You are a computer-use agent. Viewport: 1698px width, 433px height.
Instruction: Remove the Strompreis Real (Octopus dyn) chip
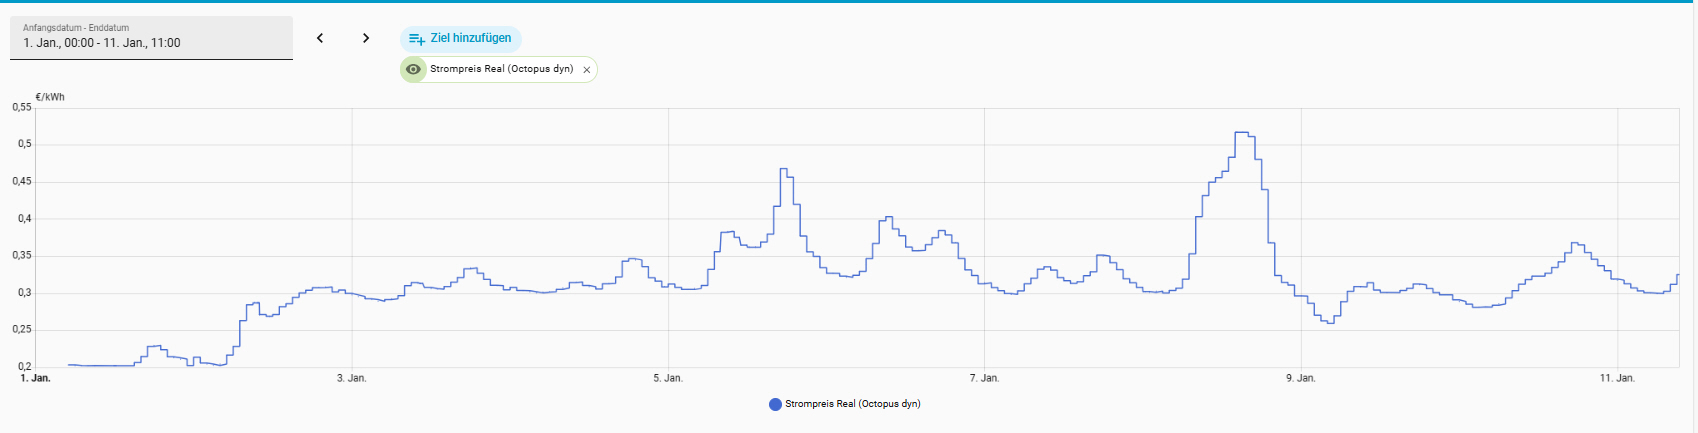[x=587, y=70]
